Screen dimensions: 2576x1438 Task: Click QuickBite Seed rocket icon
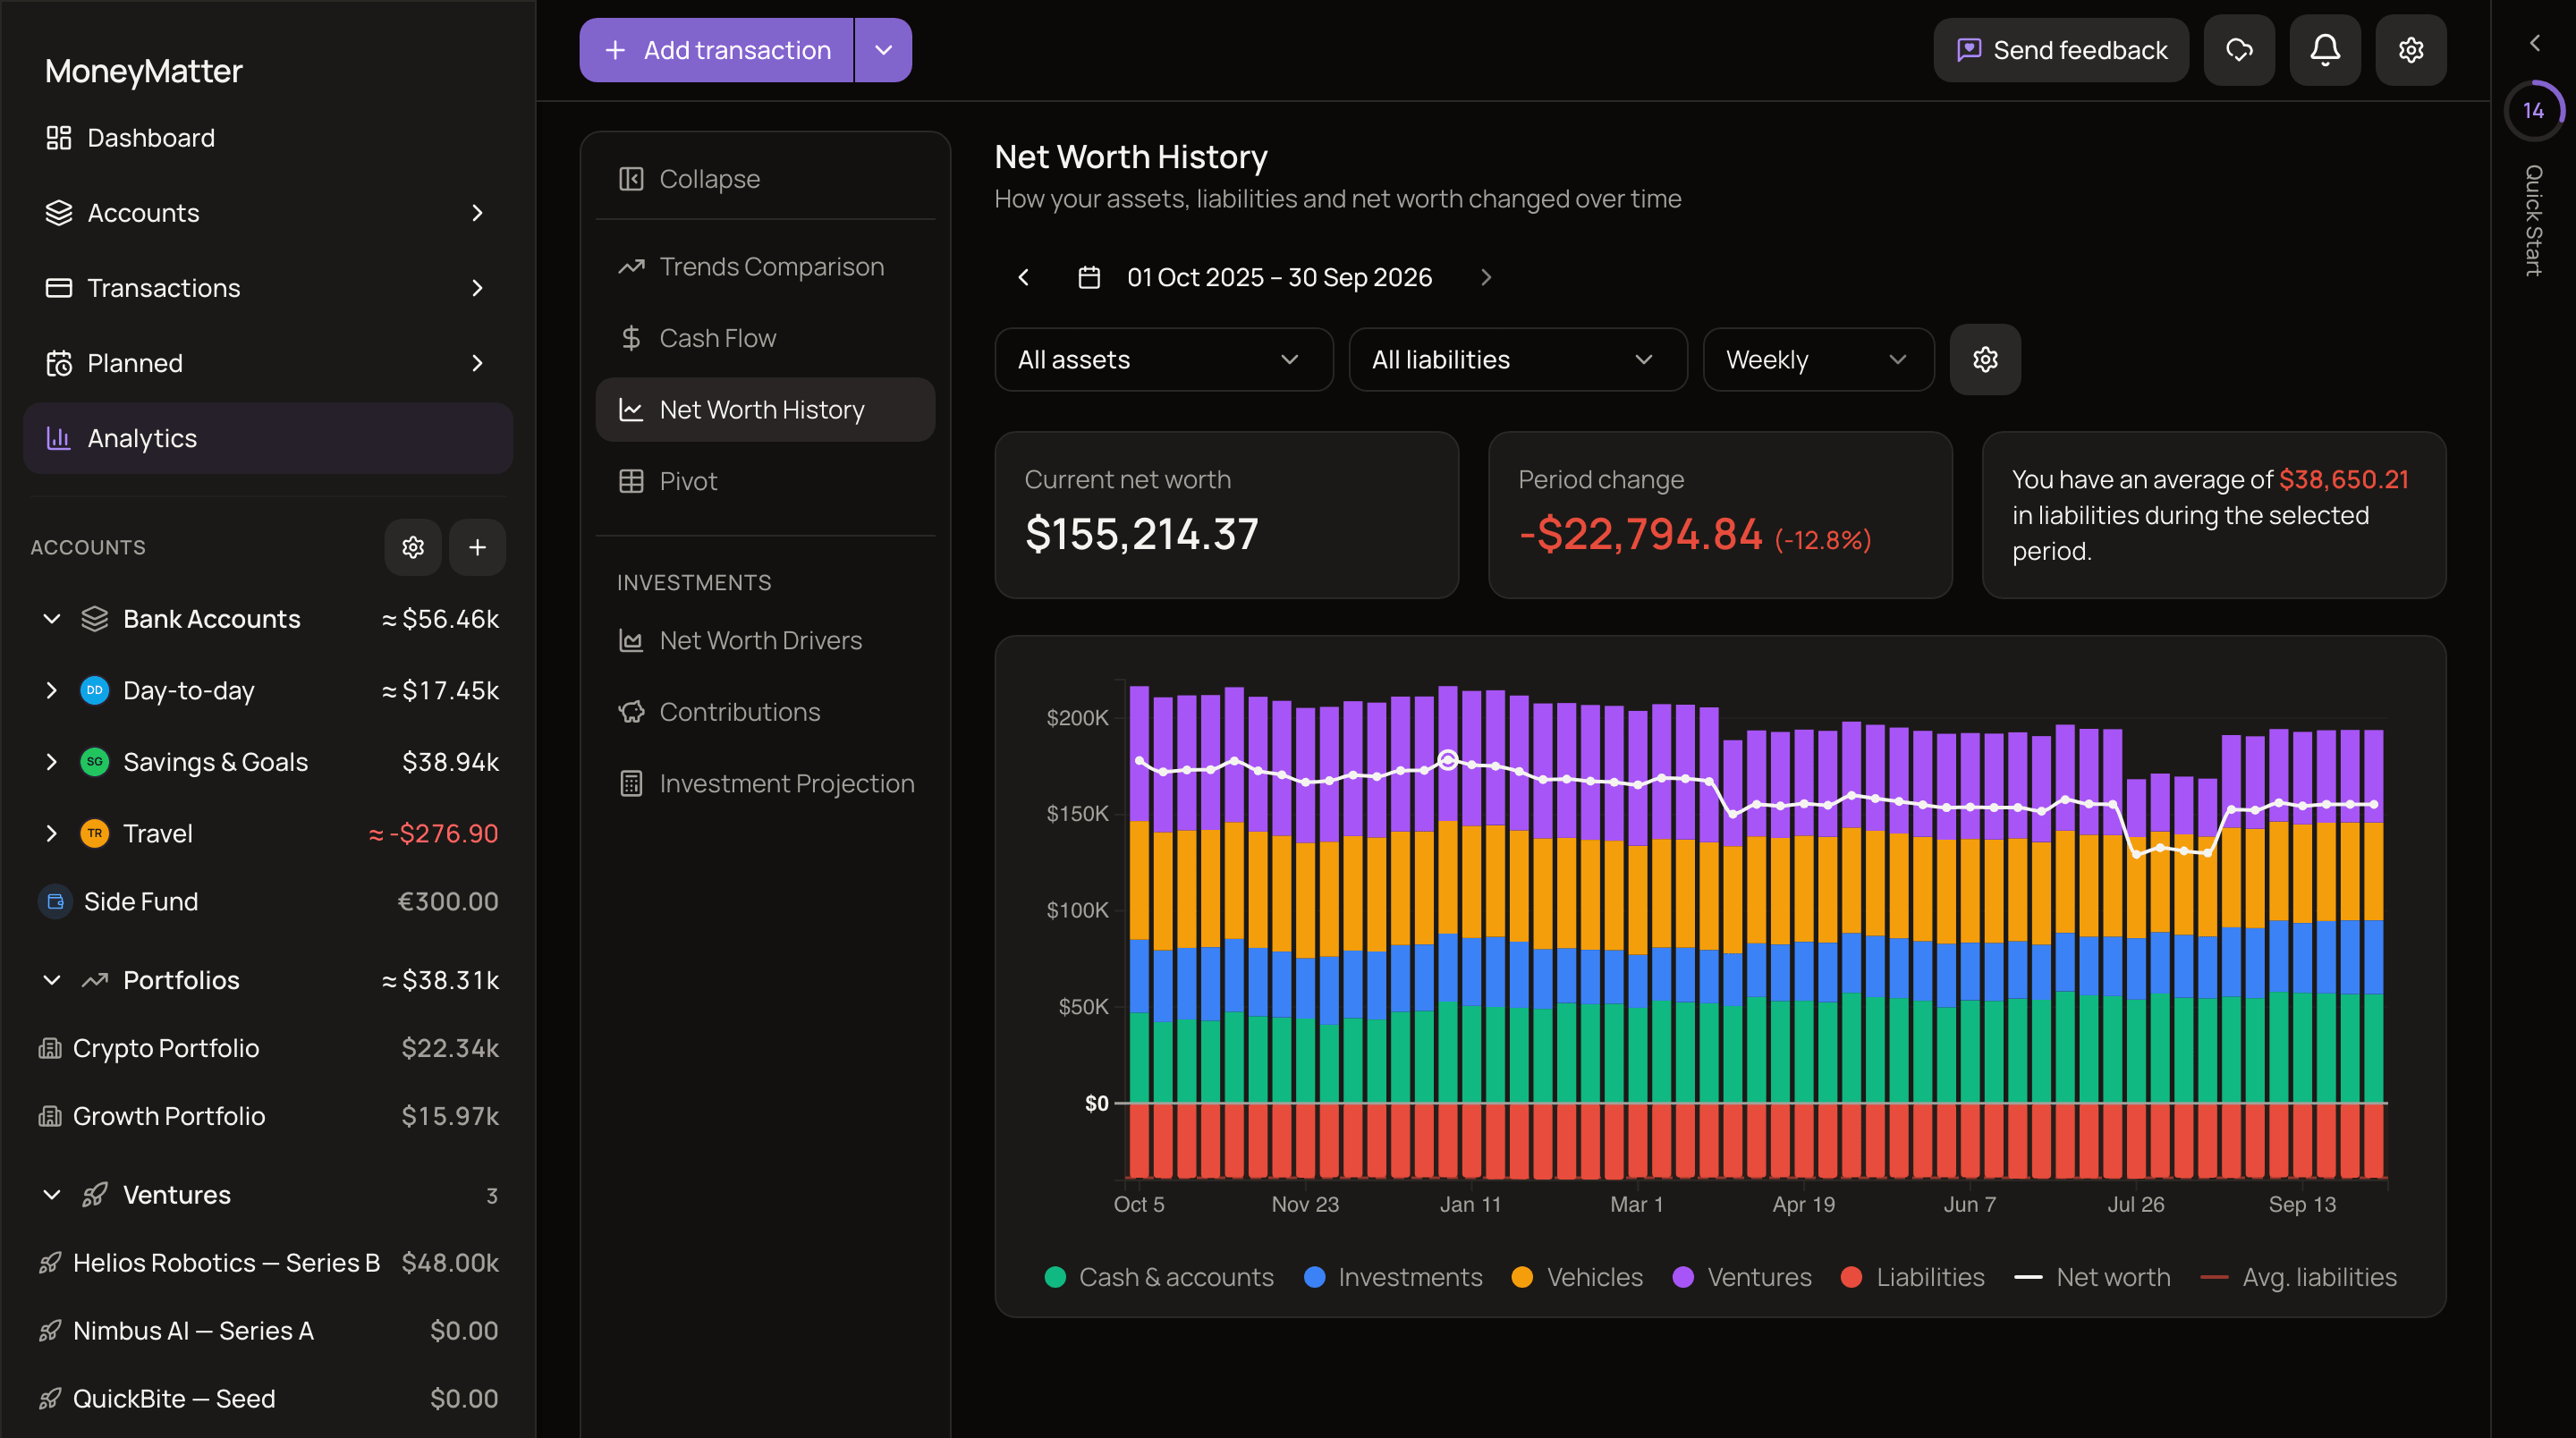click(x=50, y=1398)
